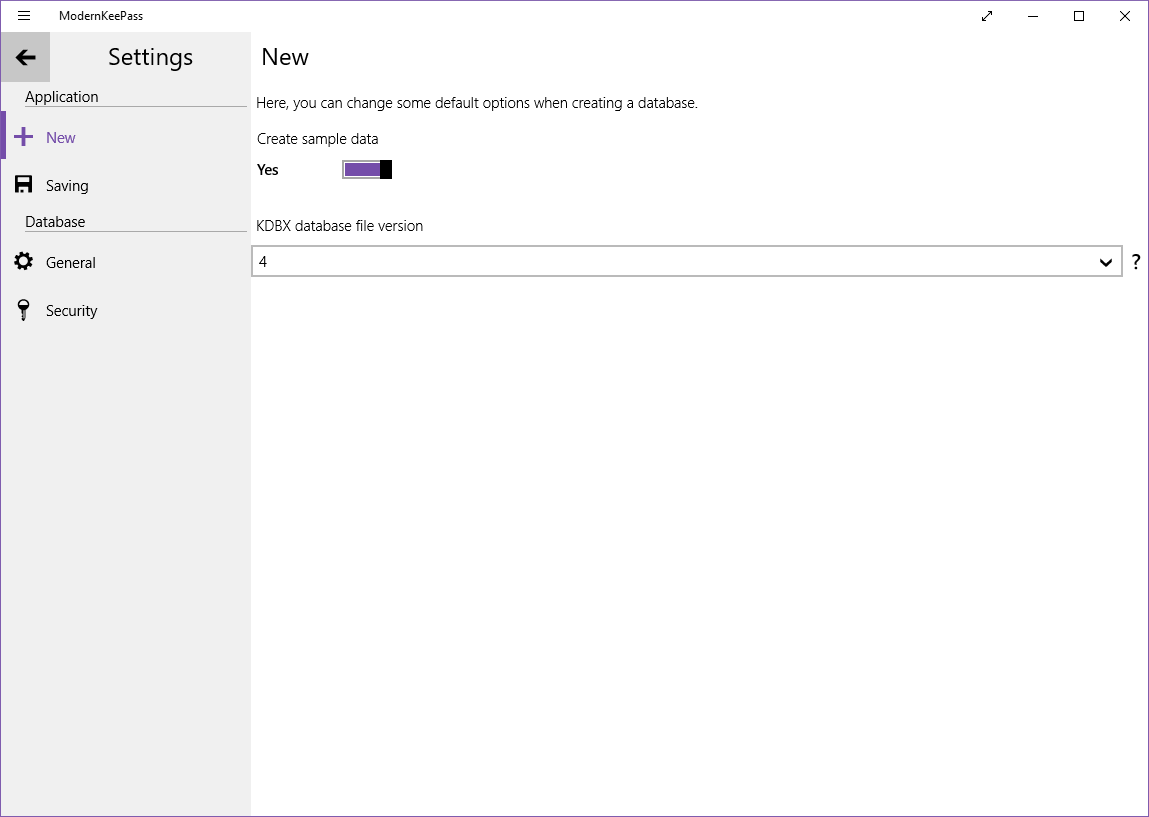Viewport: 1149px width, 817px height.
Task: Toggle the Create sample data switch
Action: click(367, 170)
